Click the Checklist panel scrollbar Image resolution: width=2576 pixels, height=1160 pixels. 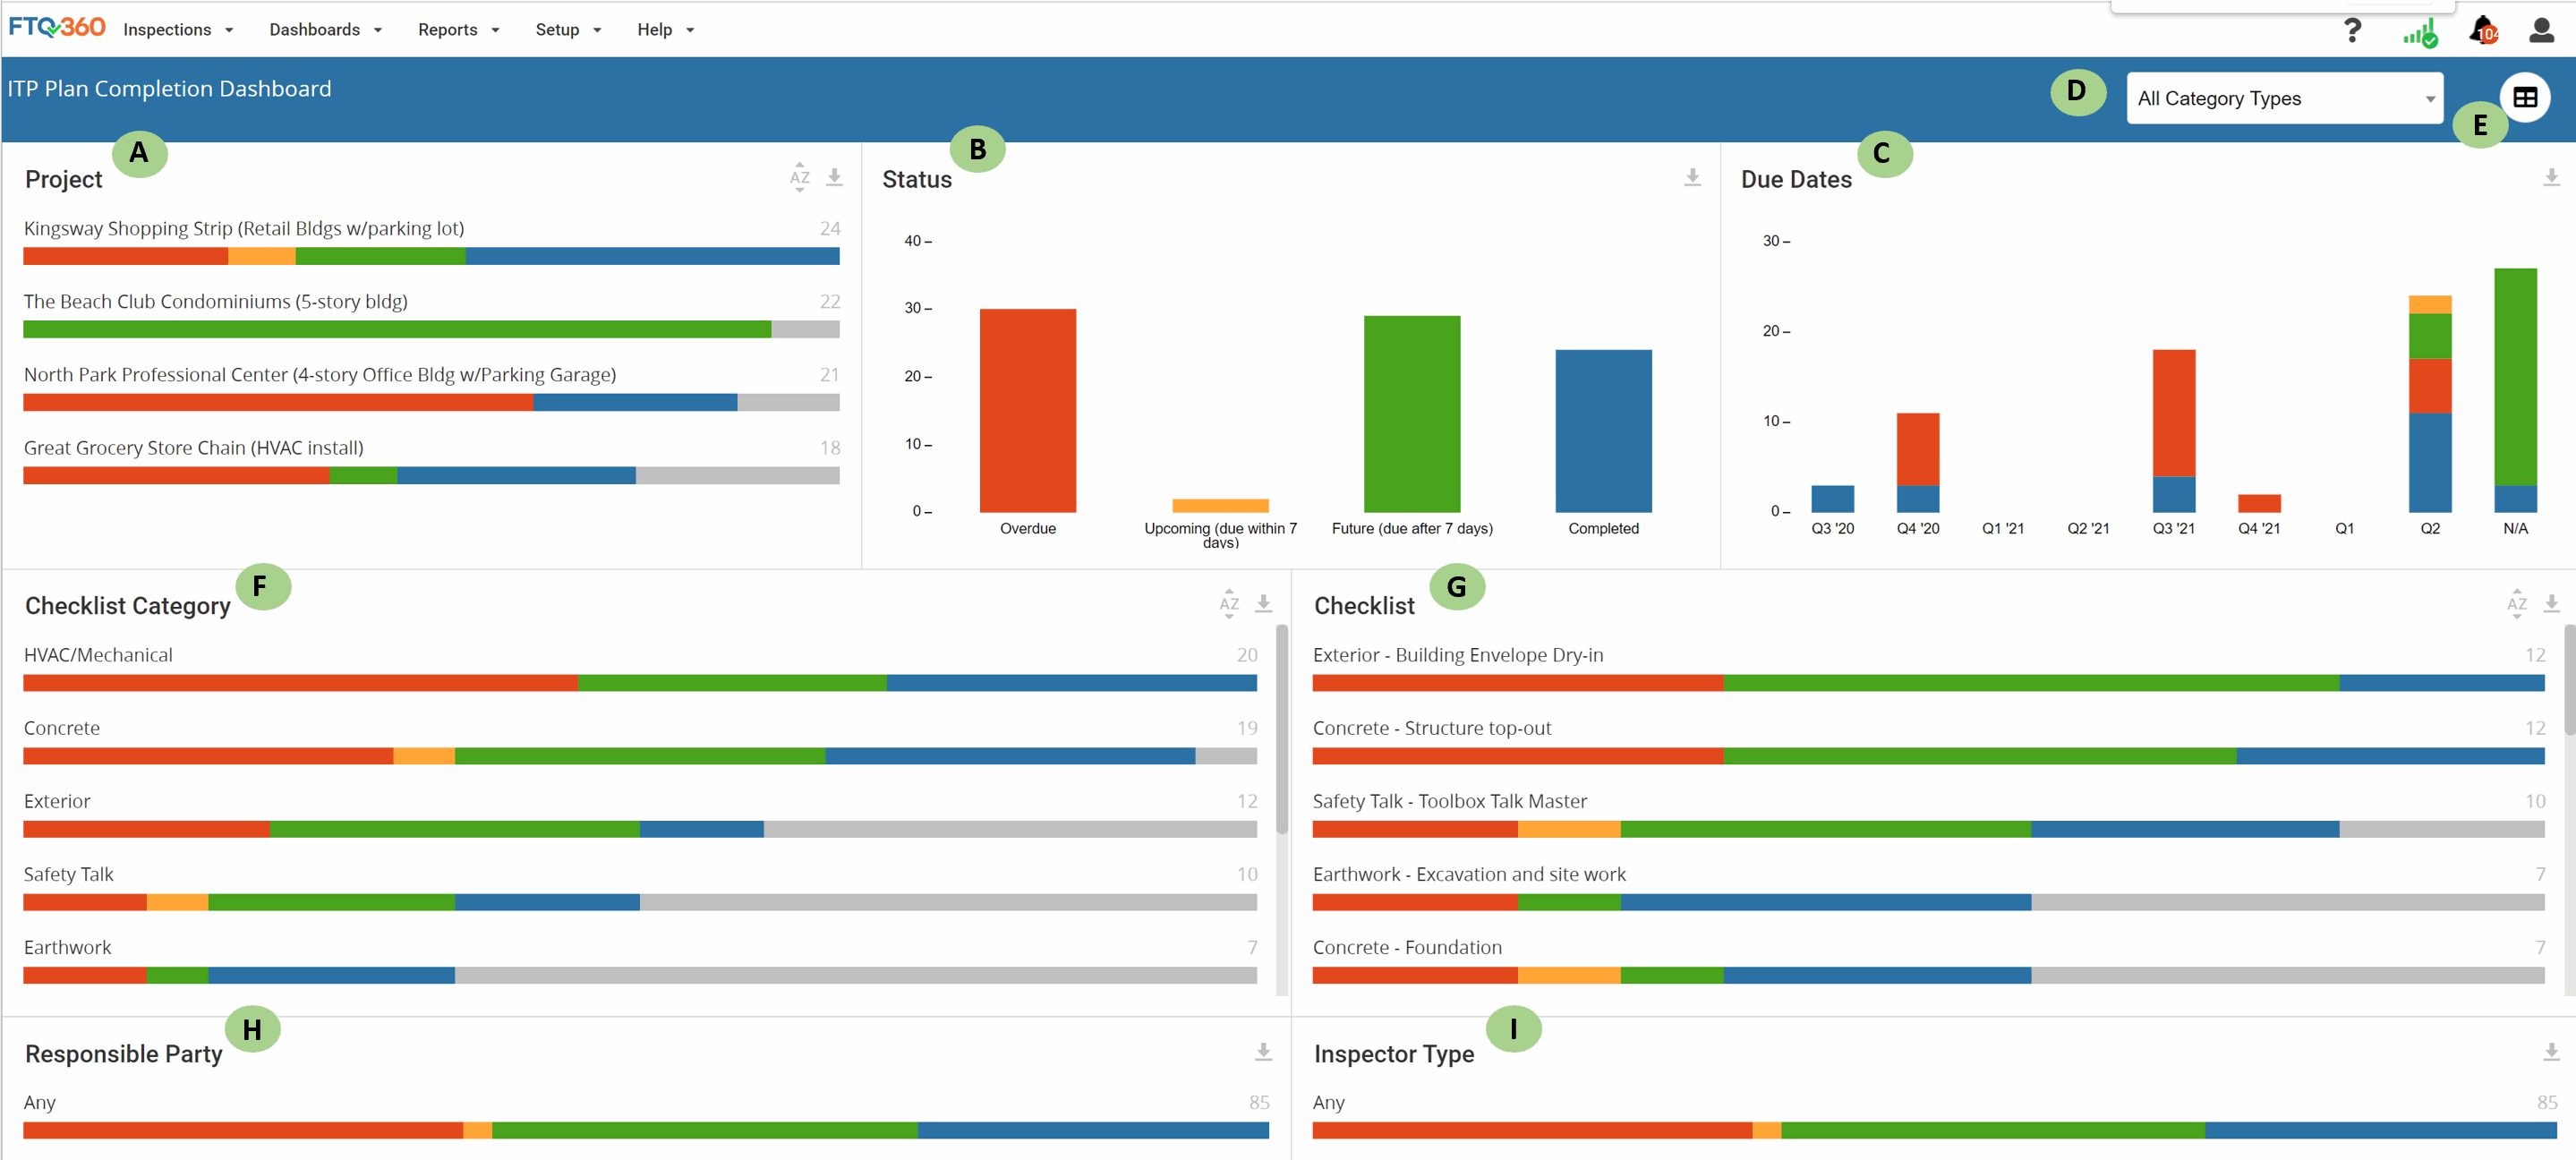(2569, 679)
